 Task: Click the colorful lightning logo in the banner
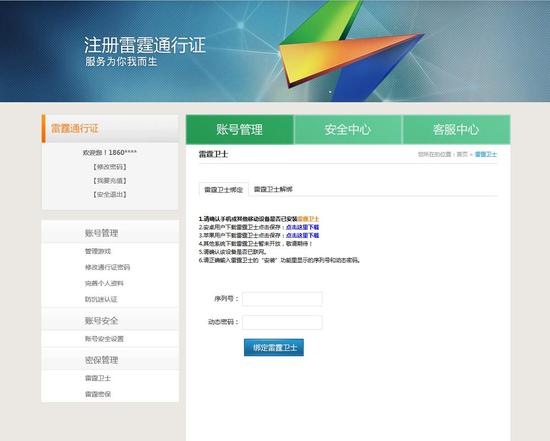[x=351, y=51]
